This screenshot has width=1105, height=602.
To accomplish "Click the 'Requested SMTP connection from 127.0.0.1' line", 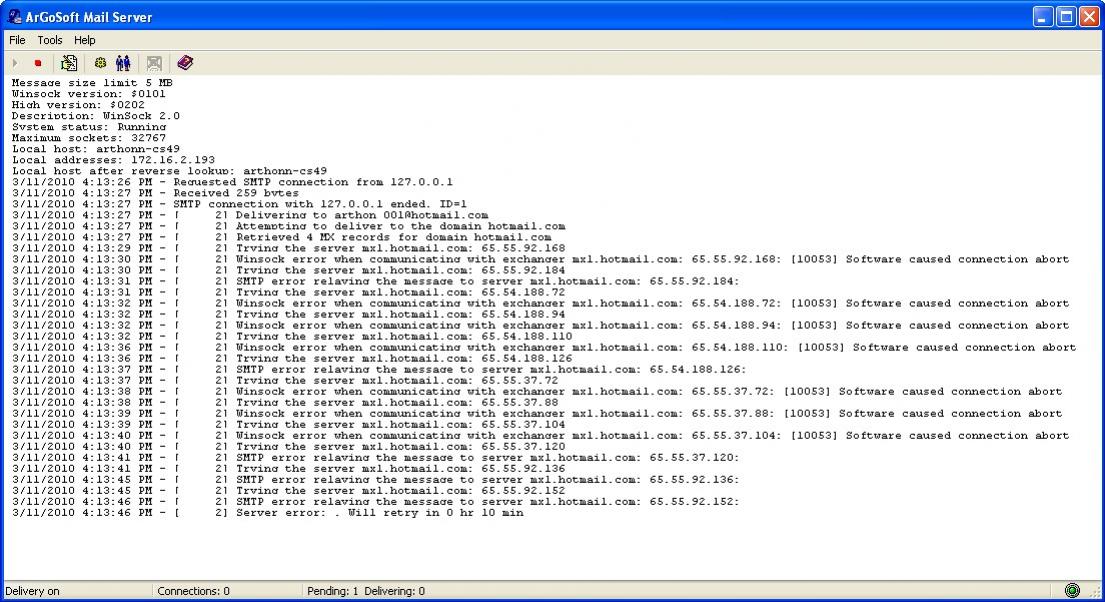I will pyautogui.click(x=233, y=182).
